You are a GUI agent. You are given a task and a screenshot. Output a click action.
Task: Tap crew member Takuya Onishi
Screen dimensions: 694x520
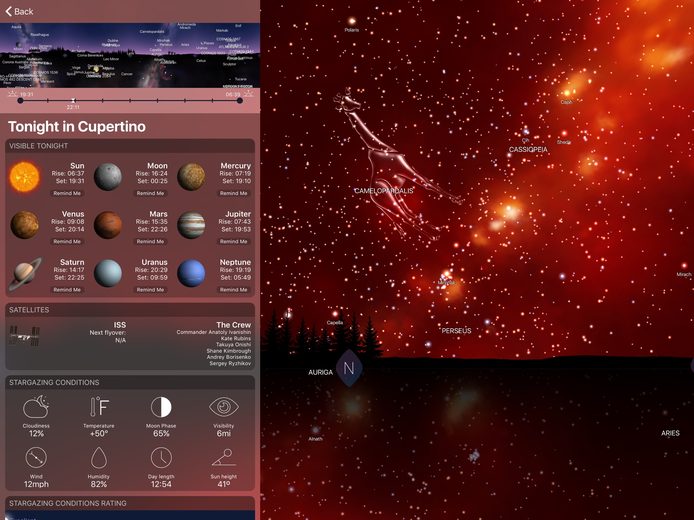(x=234, y=344)
